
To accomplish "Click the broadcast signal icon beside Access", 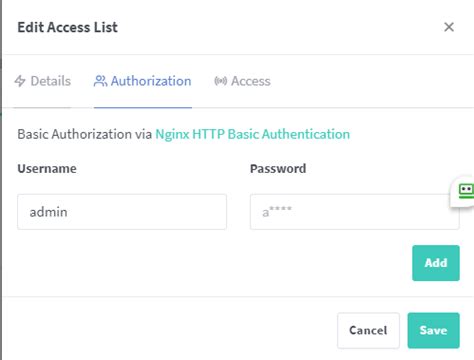I will tap(220, 81).
